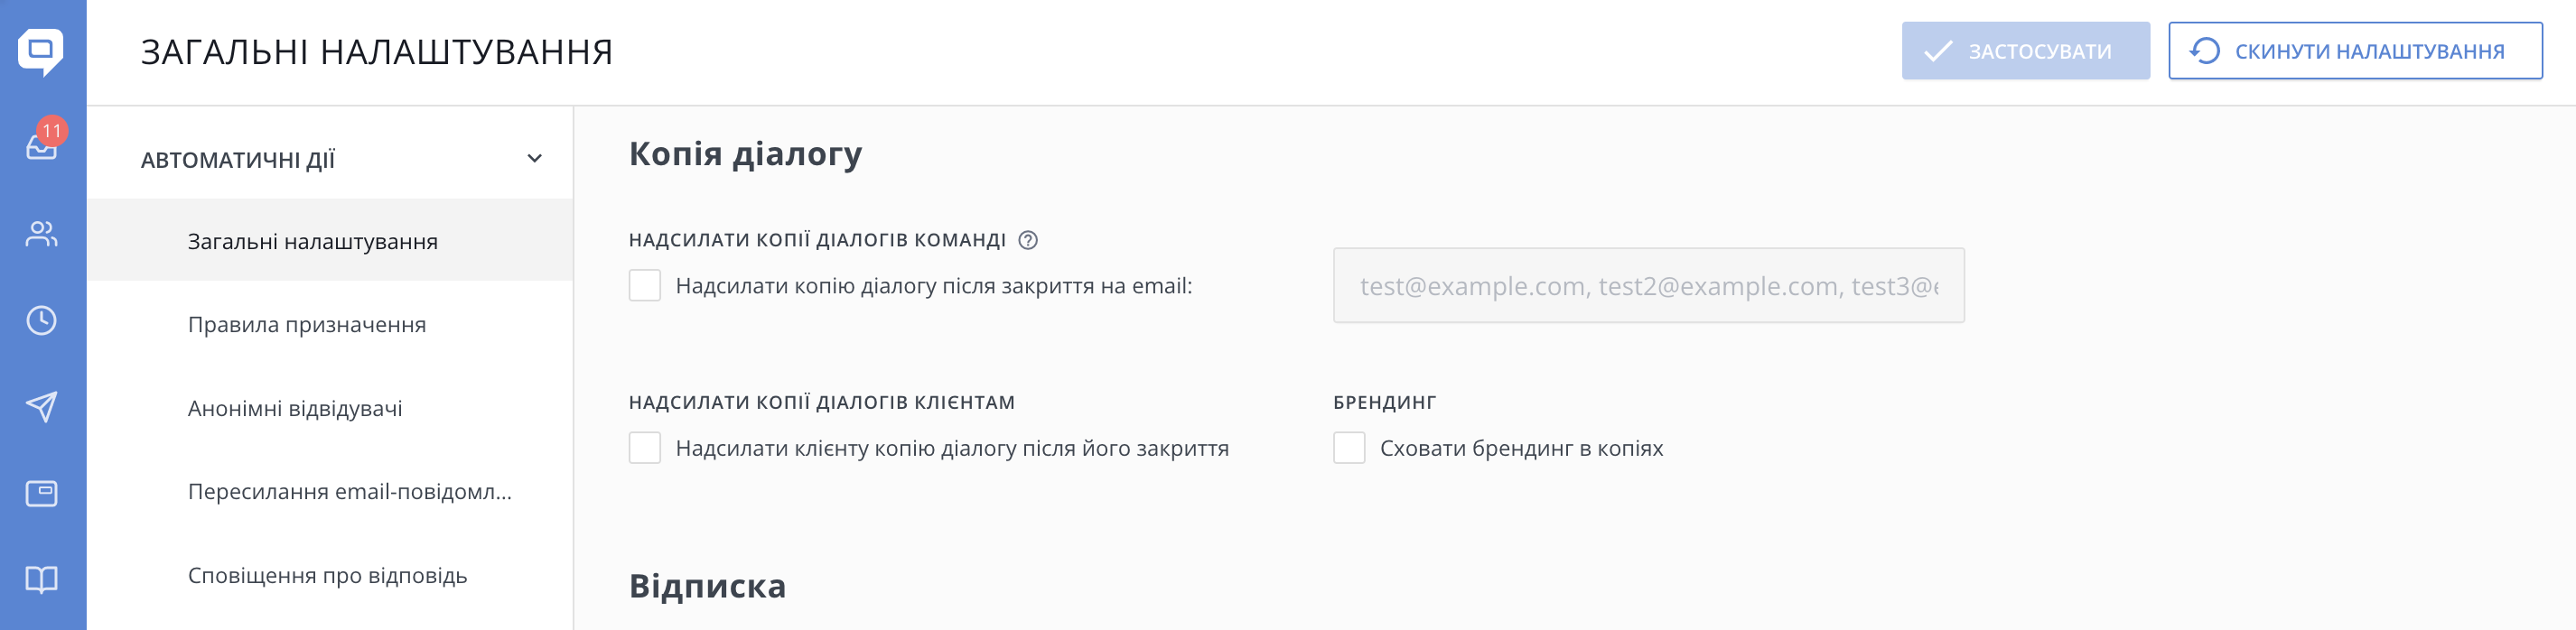Open the inbox with 11 notifications

[x=41, y=146]
